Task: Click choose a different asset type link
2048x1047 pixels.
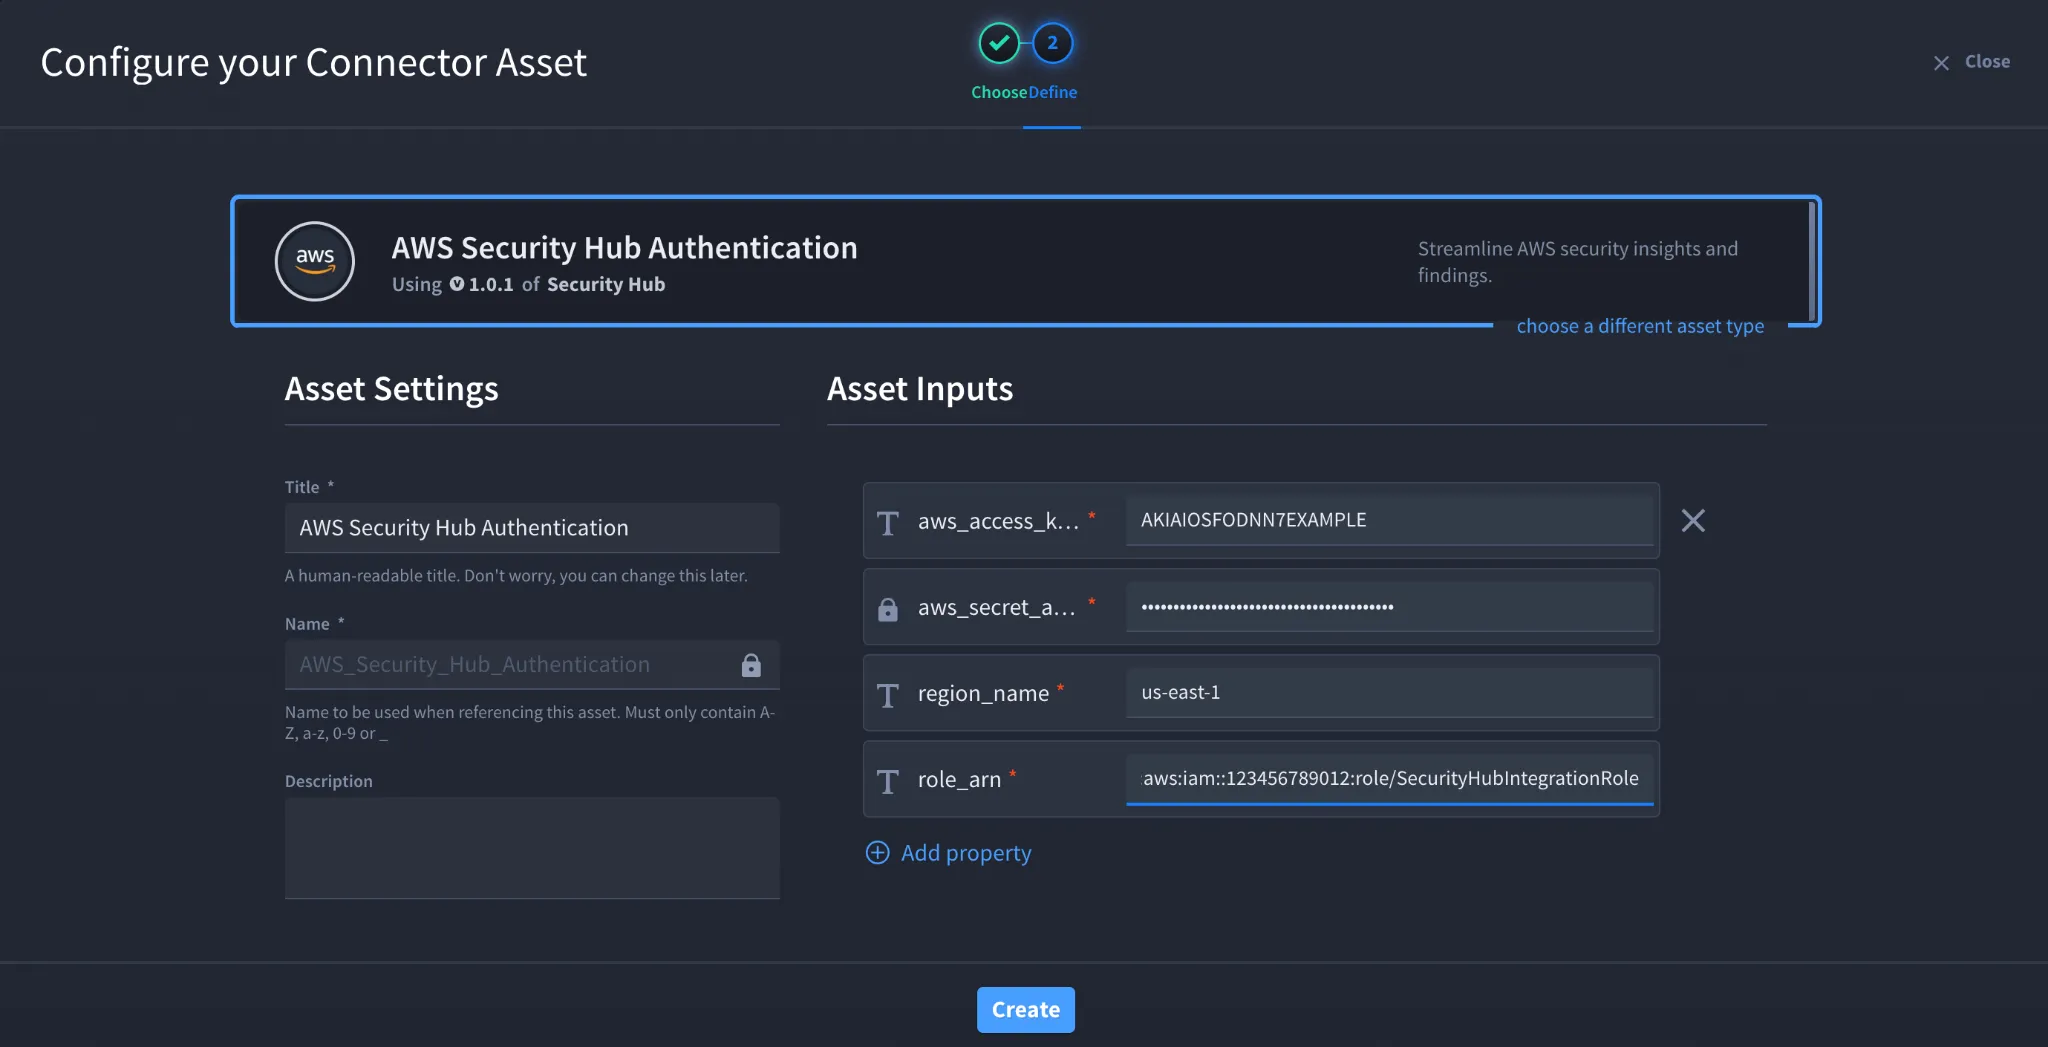Action: 1640,326
